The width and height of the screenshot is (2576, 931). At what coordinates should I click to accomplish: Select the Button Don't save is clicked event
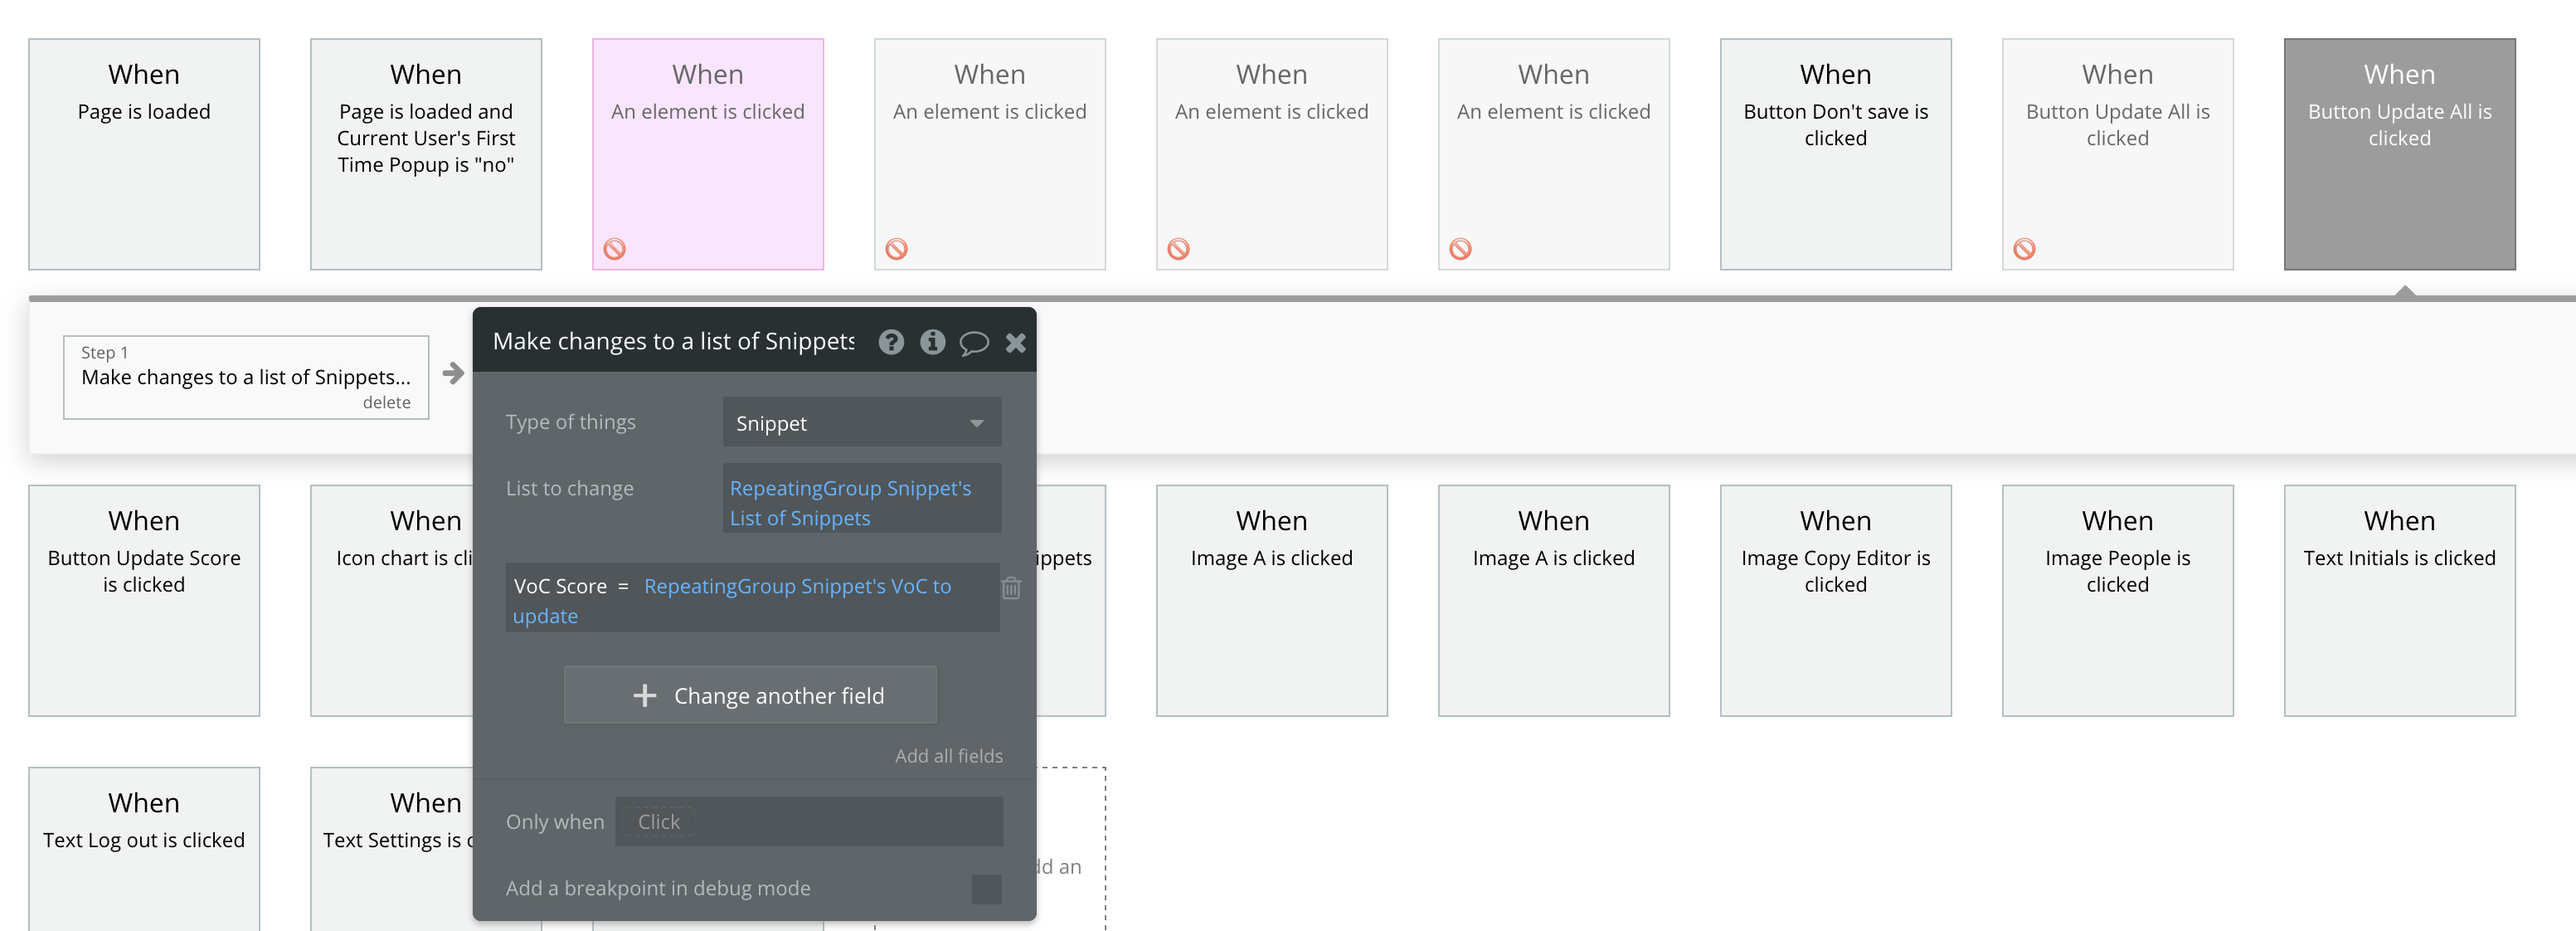click(1835, 154)
